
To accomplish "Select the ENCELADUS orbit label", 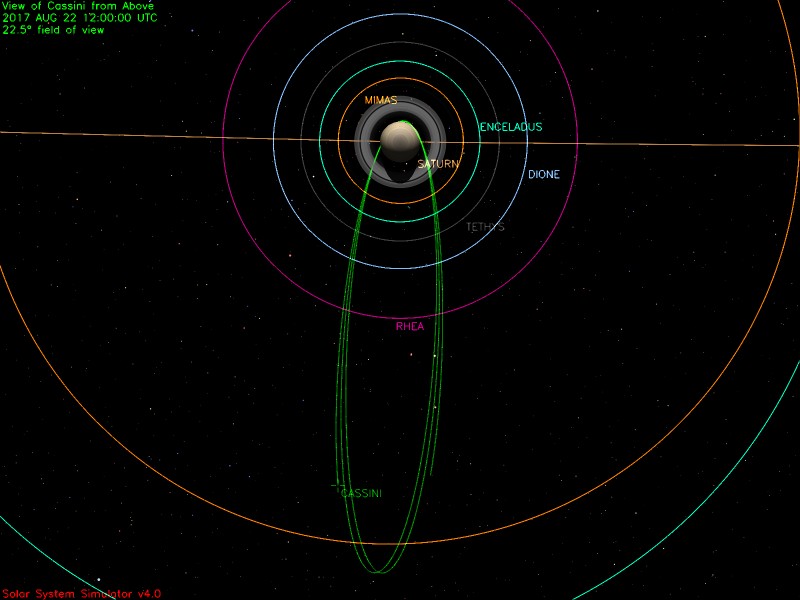I will click(511, 127).
